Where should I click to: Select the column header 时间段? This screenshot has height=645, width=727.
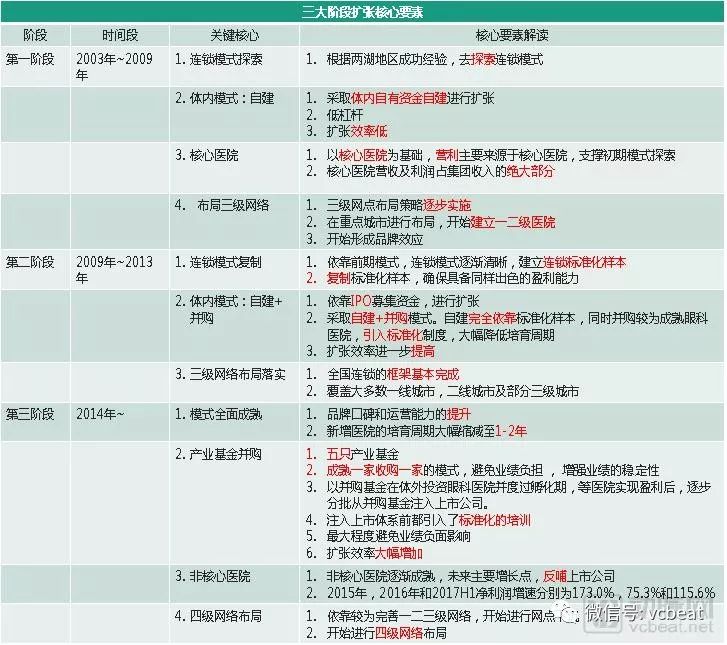(x=120, y=35)
